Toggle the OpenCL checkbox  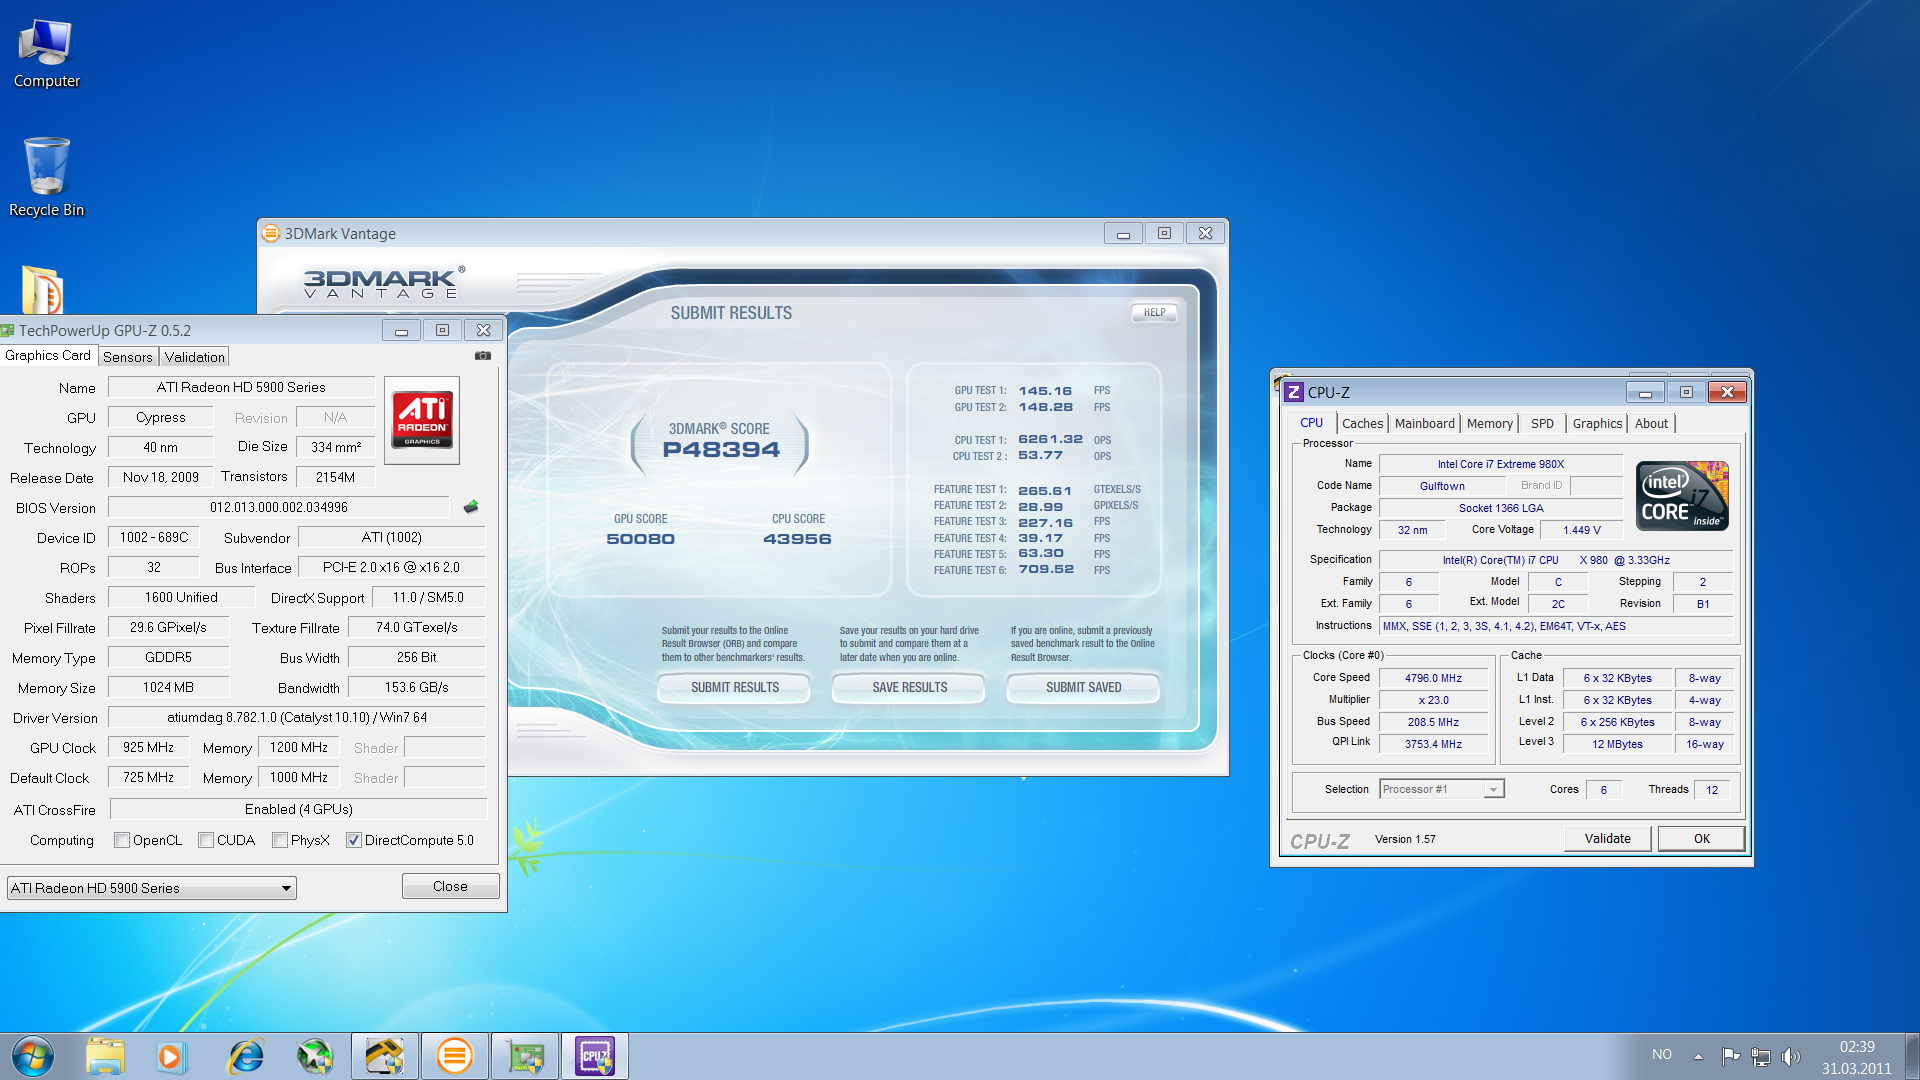click(122, 840)
